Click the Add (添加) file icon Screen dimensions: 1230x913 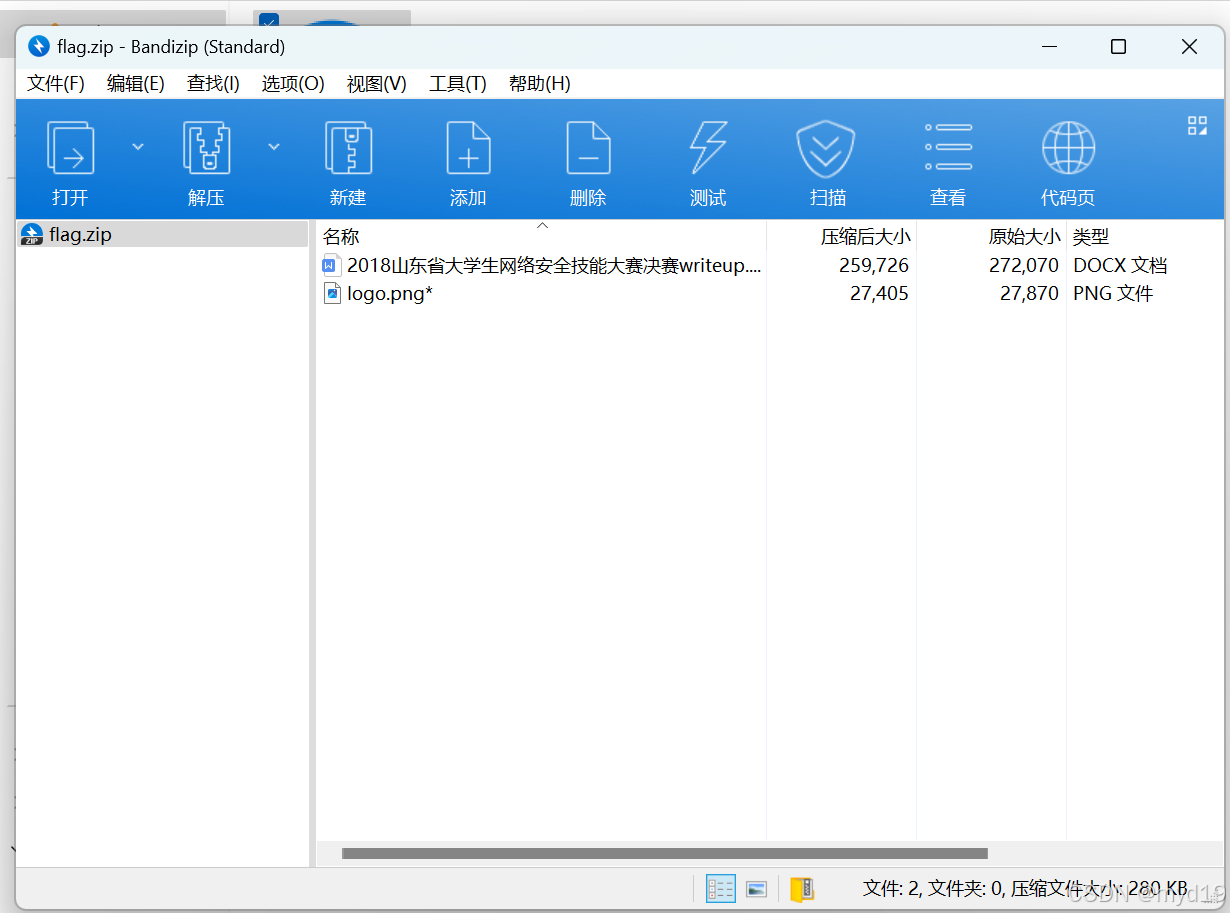[x=468, y=148]
